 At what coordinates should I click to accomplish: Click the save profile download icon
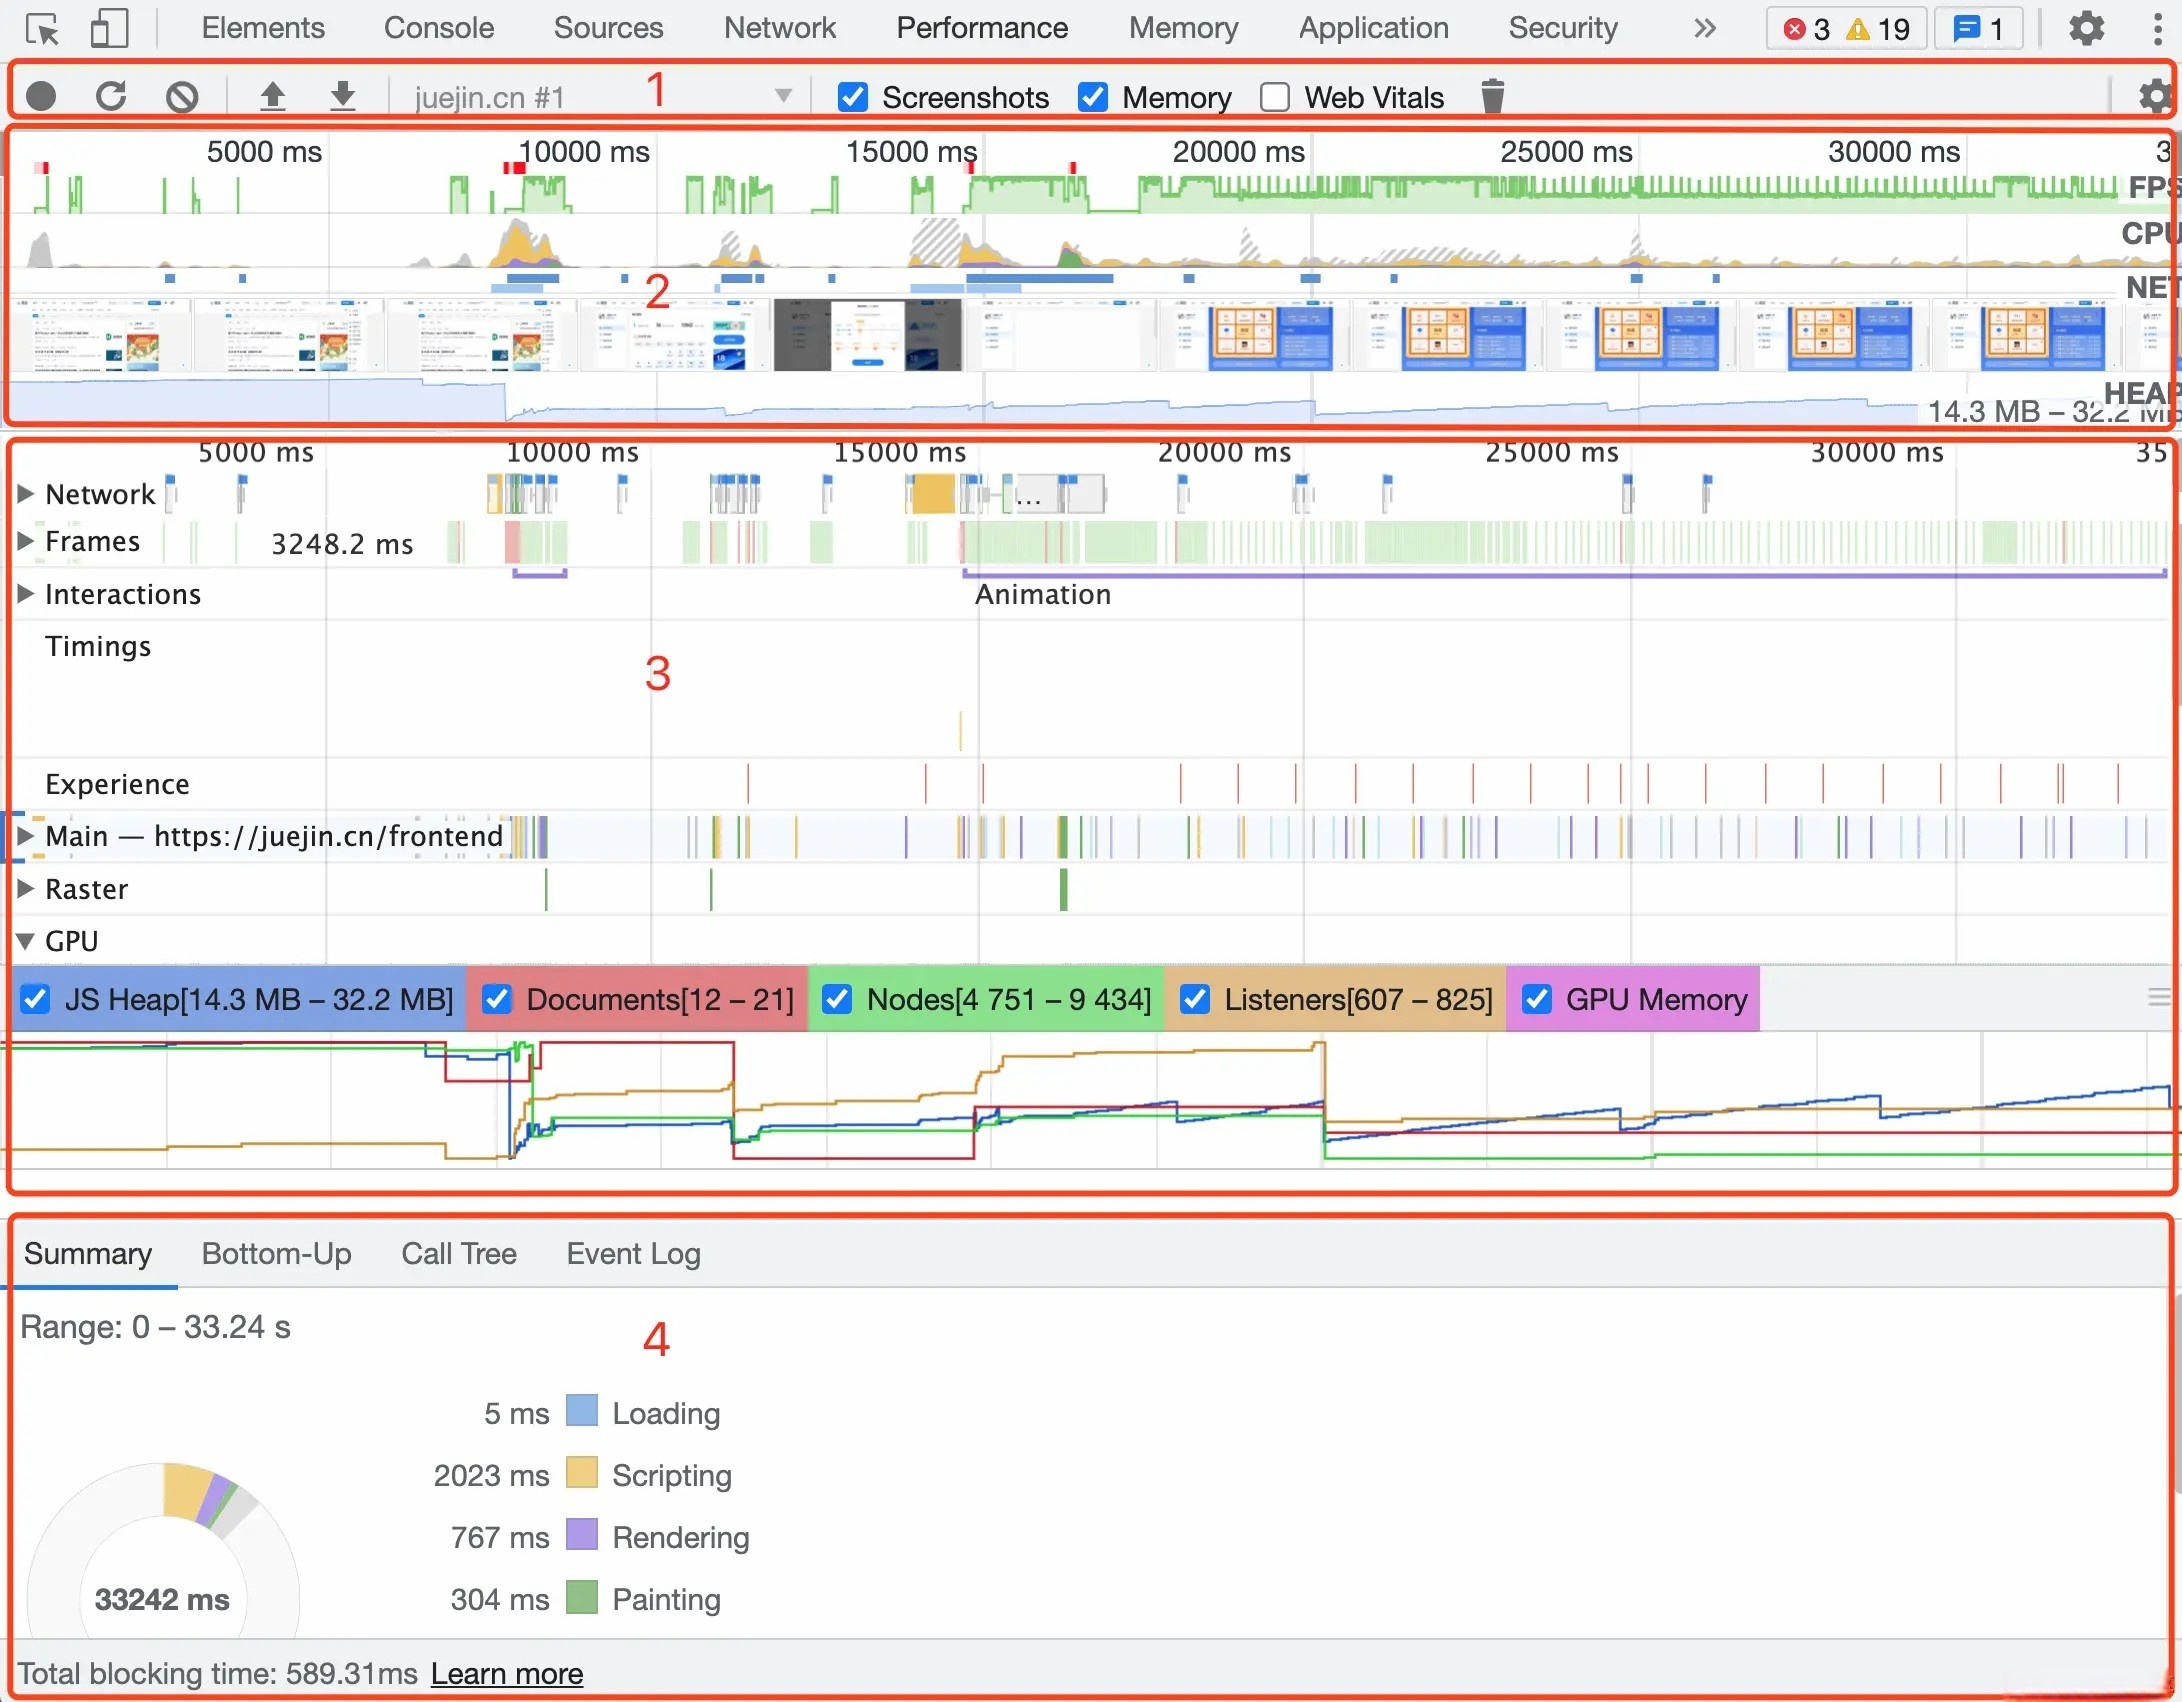(x=343, y=96)
